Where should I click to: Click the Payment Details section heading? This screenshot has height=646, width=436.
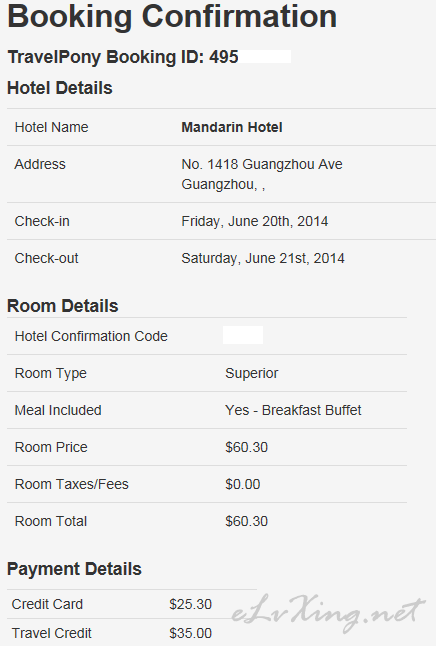[x=74, y=569]
